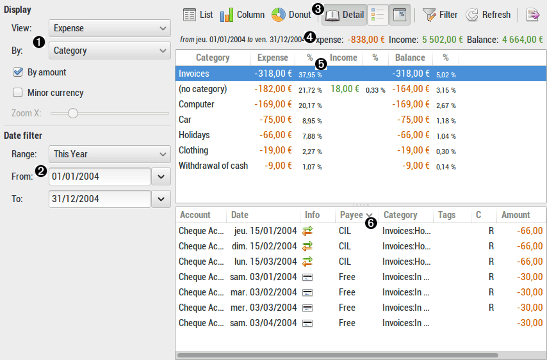
Task: Refresh the report results
Action: tap(488, 15)
